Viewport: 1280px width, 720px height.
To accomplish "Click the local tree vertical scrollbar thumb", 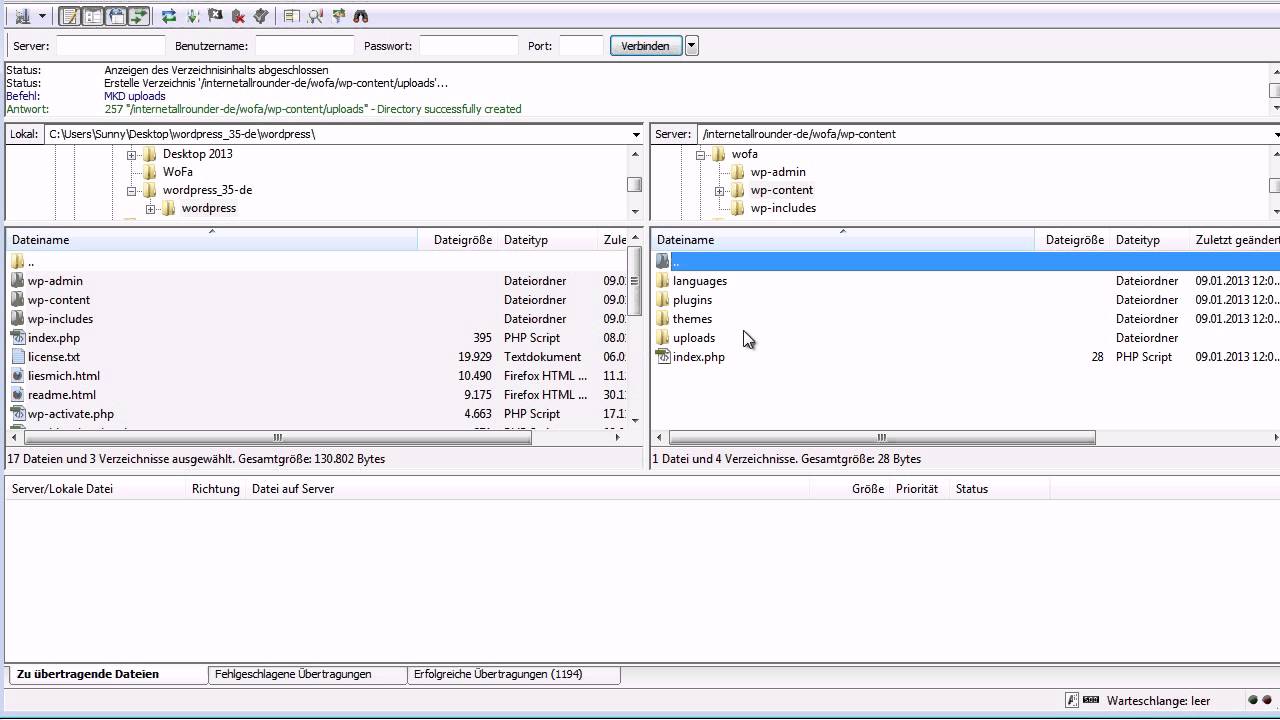I will [634, 184].
